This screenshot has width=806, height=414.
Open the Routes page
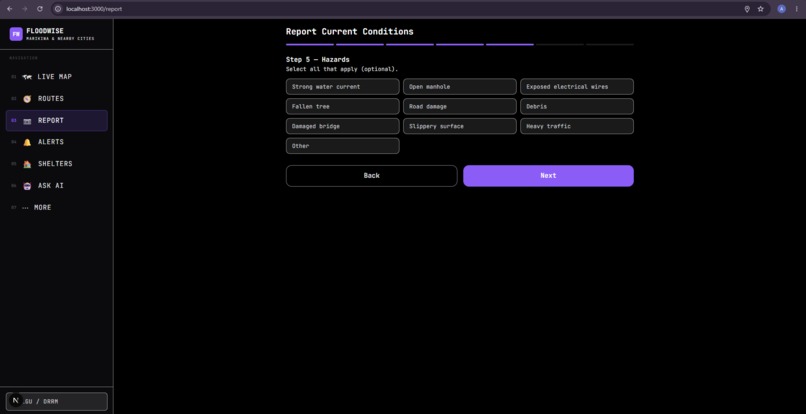click(x=57, y=99)
